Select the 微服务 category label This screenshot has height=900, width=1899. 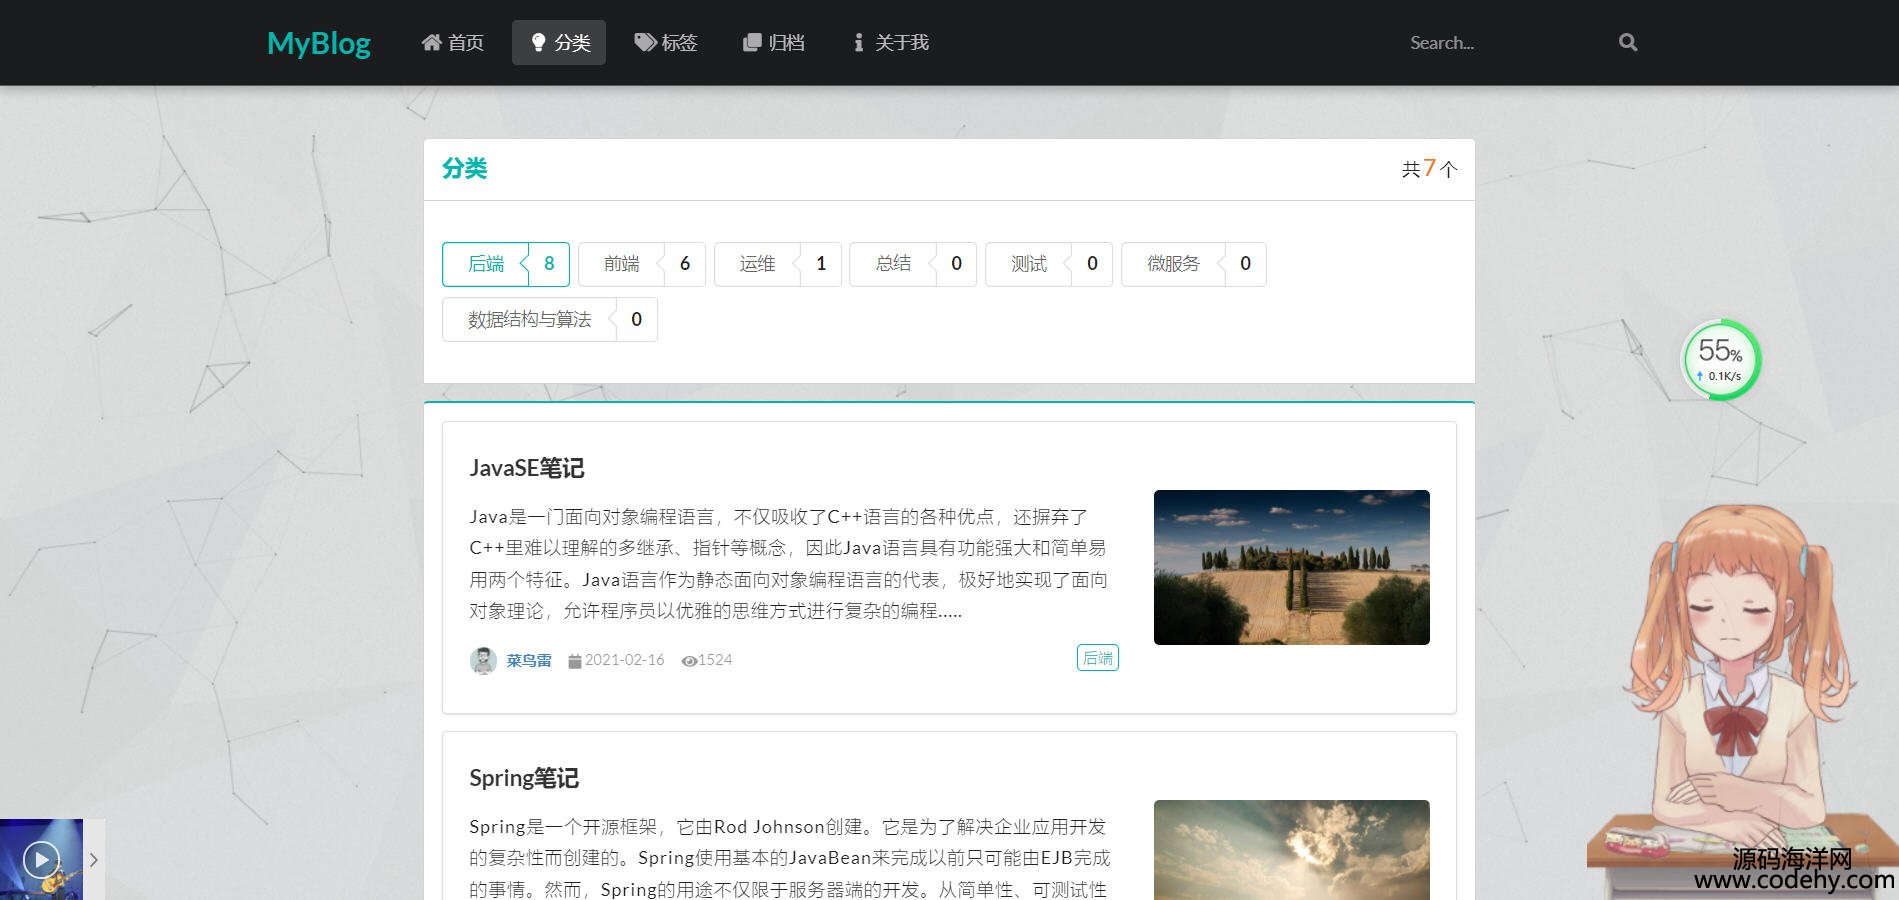pos(1173,264)
